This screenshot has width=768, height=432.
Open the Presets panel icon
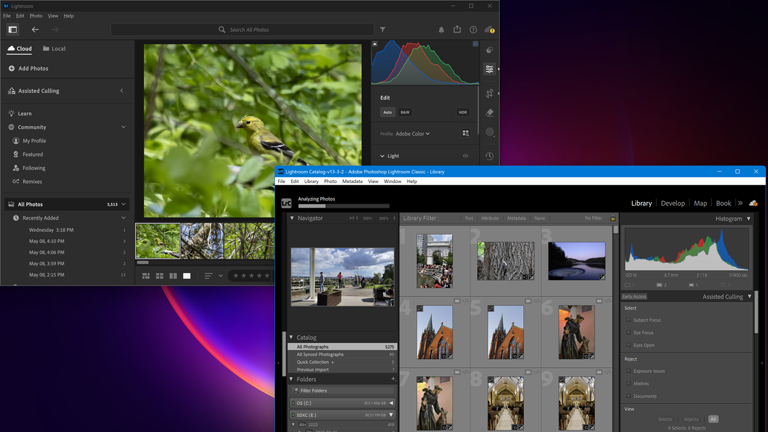click(489, 50)
